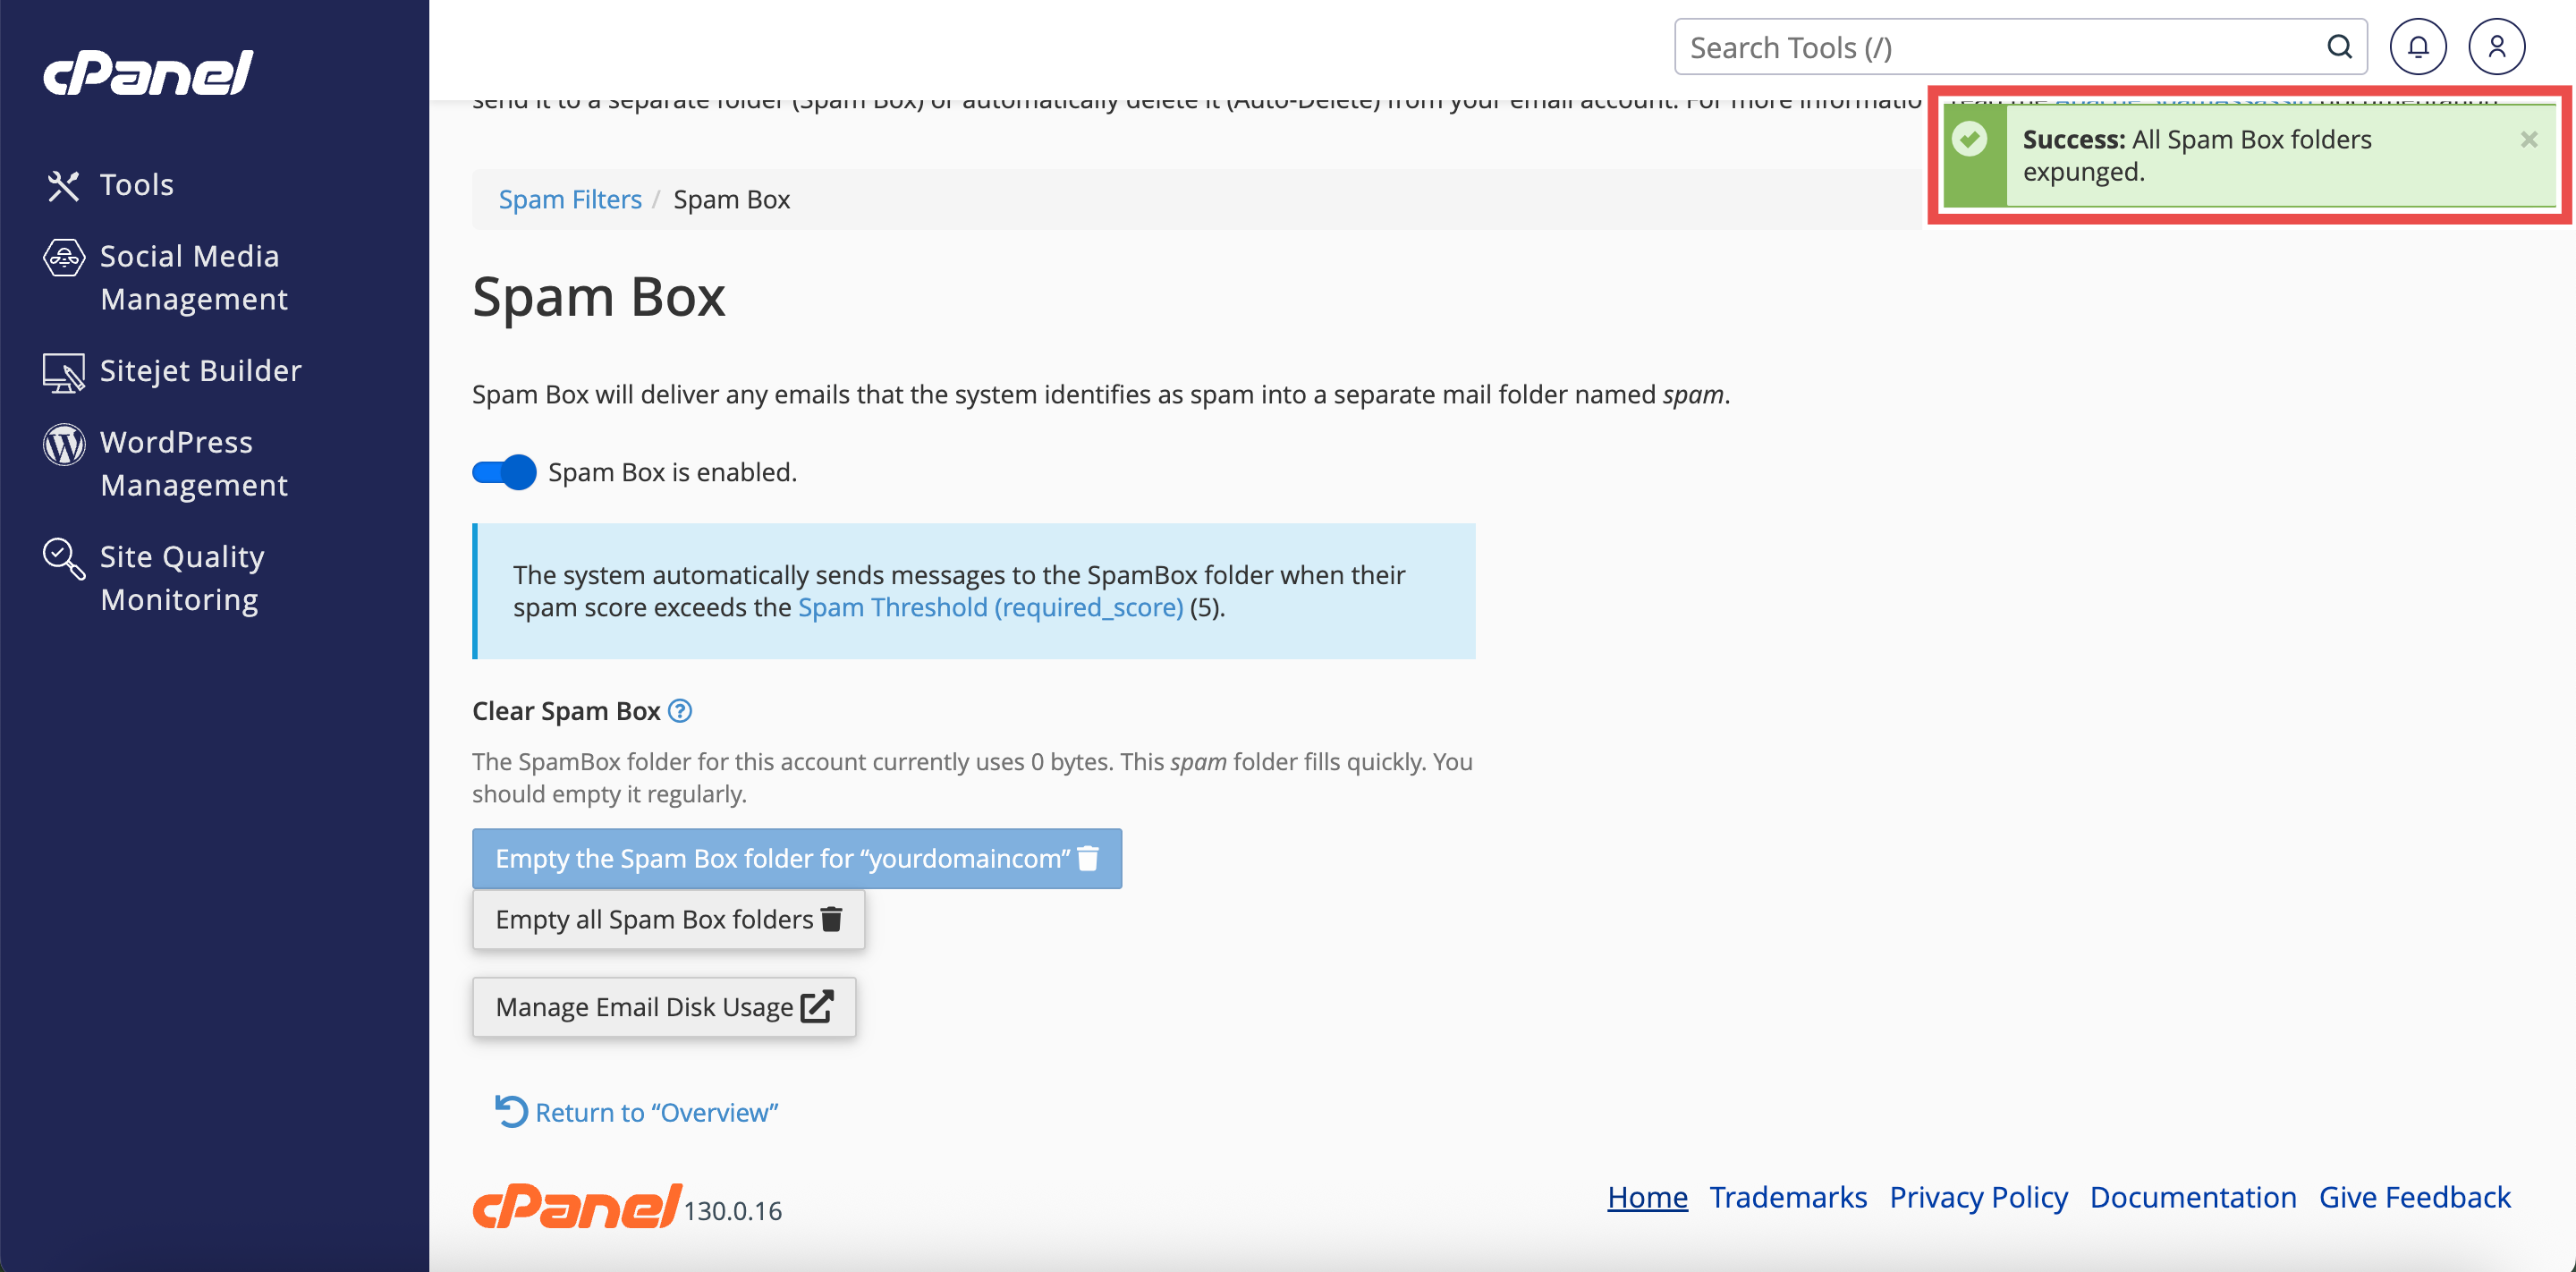Click Spam Threshold (required_score) link
Image resolution: width=2576 pixels, height=1272 pixels.
tap(990, 608)
